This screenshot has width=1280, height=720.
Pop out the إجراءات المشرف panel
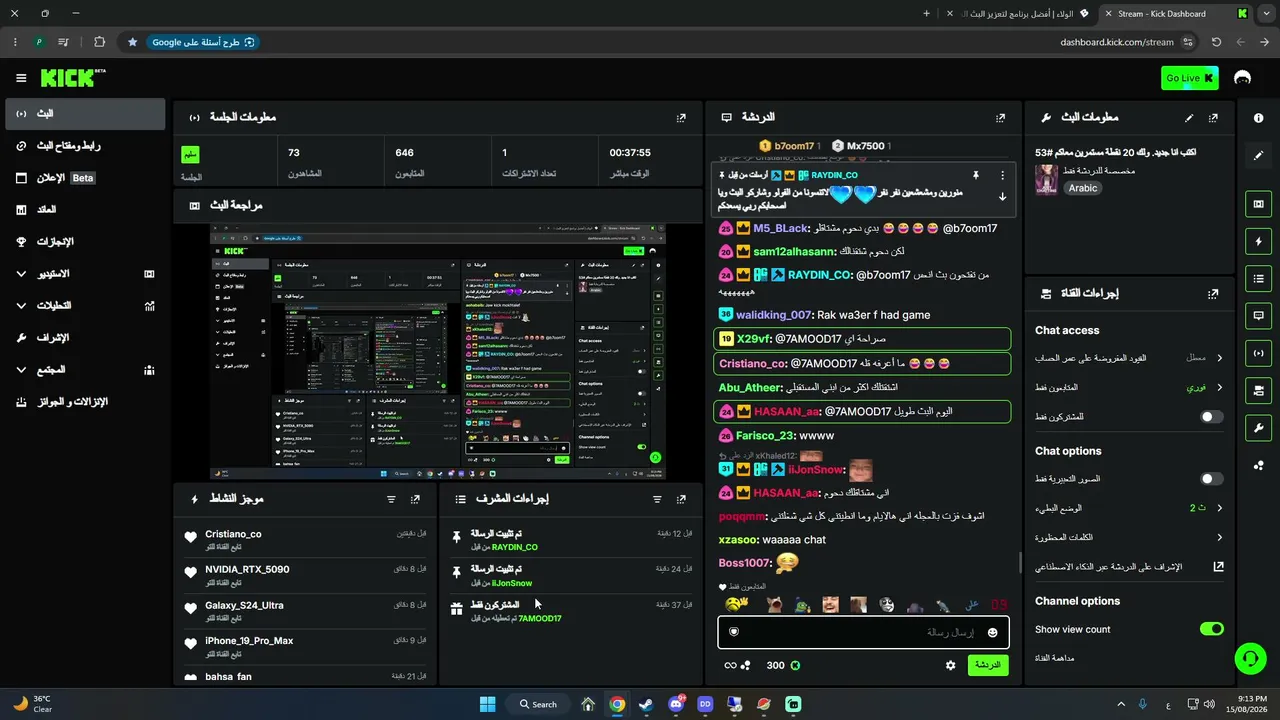(681, 499)
